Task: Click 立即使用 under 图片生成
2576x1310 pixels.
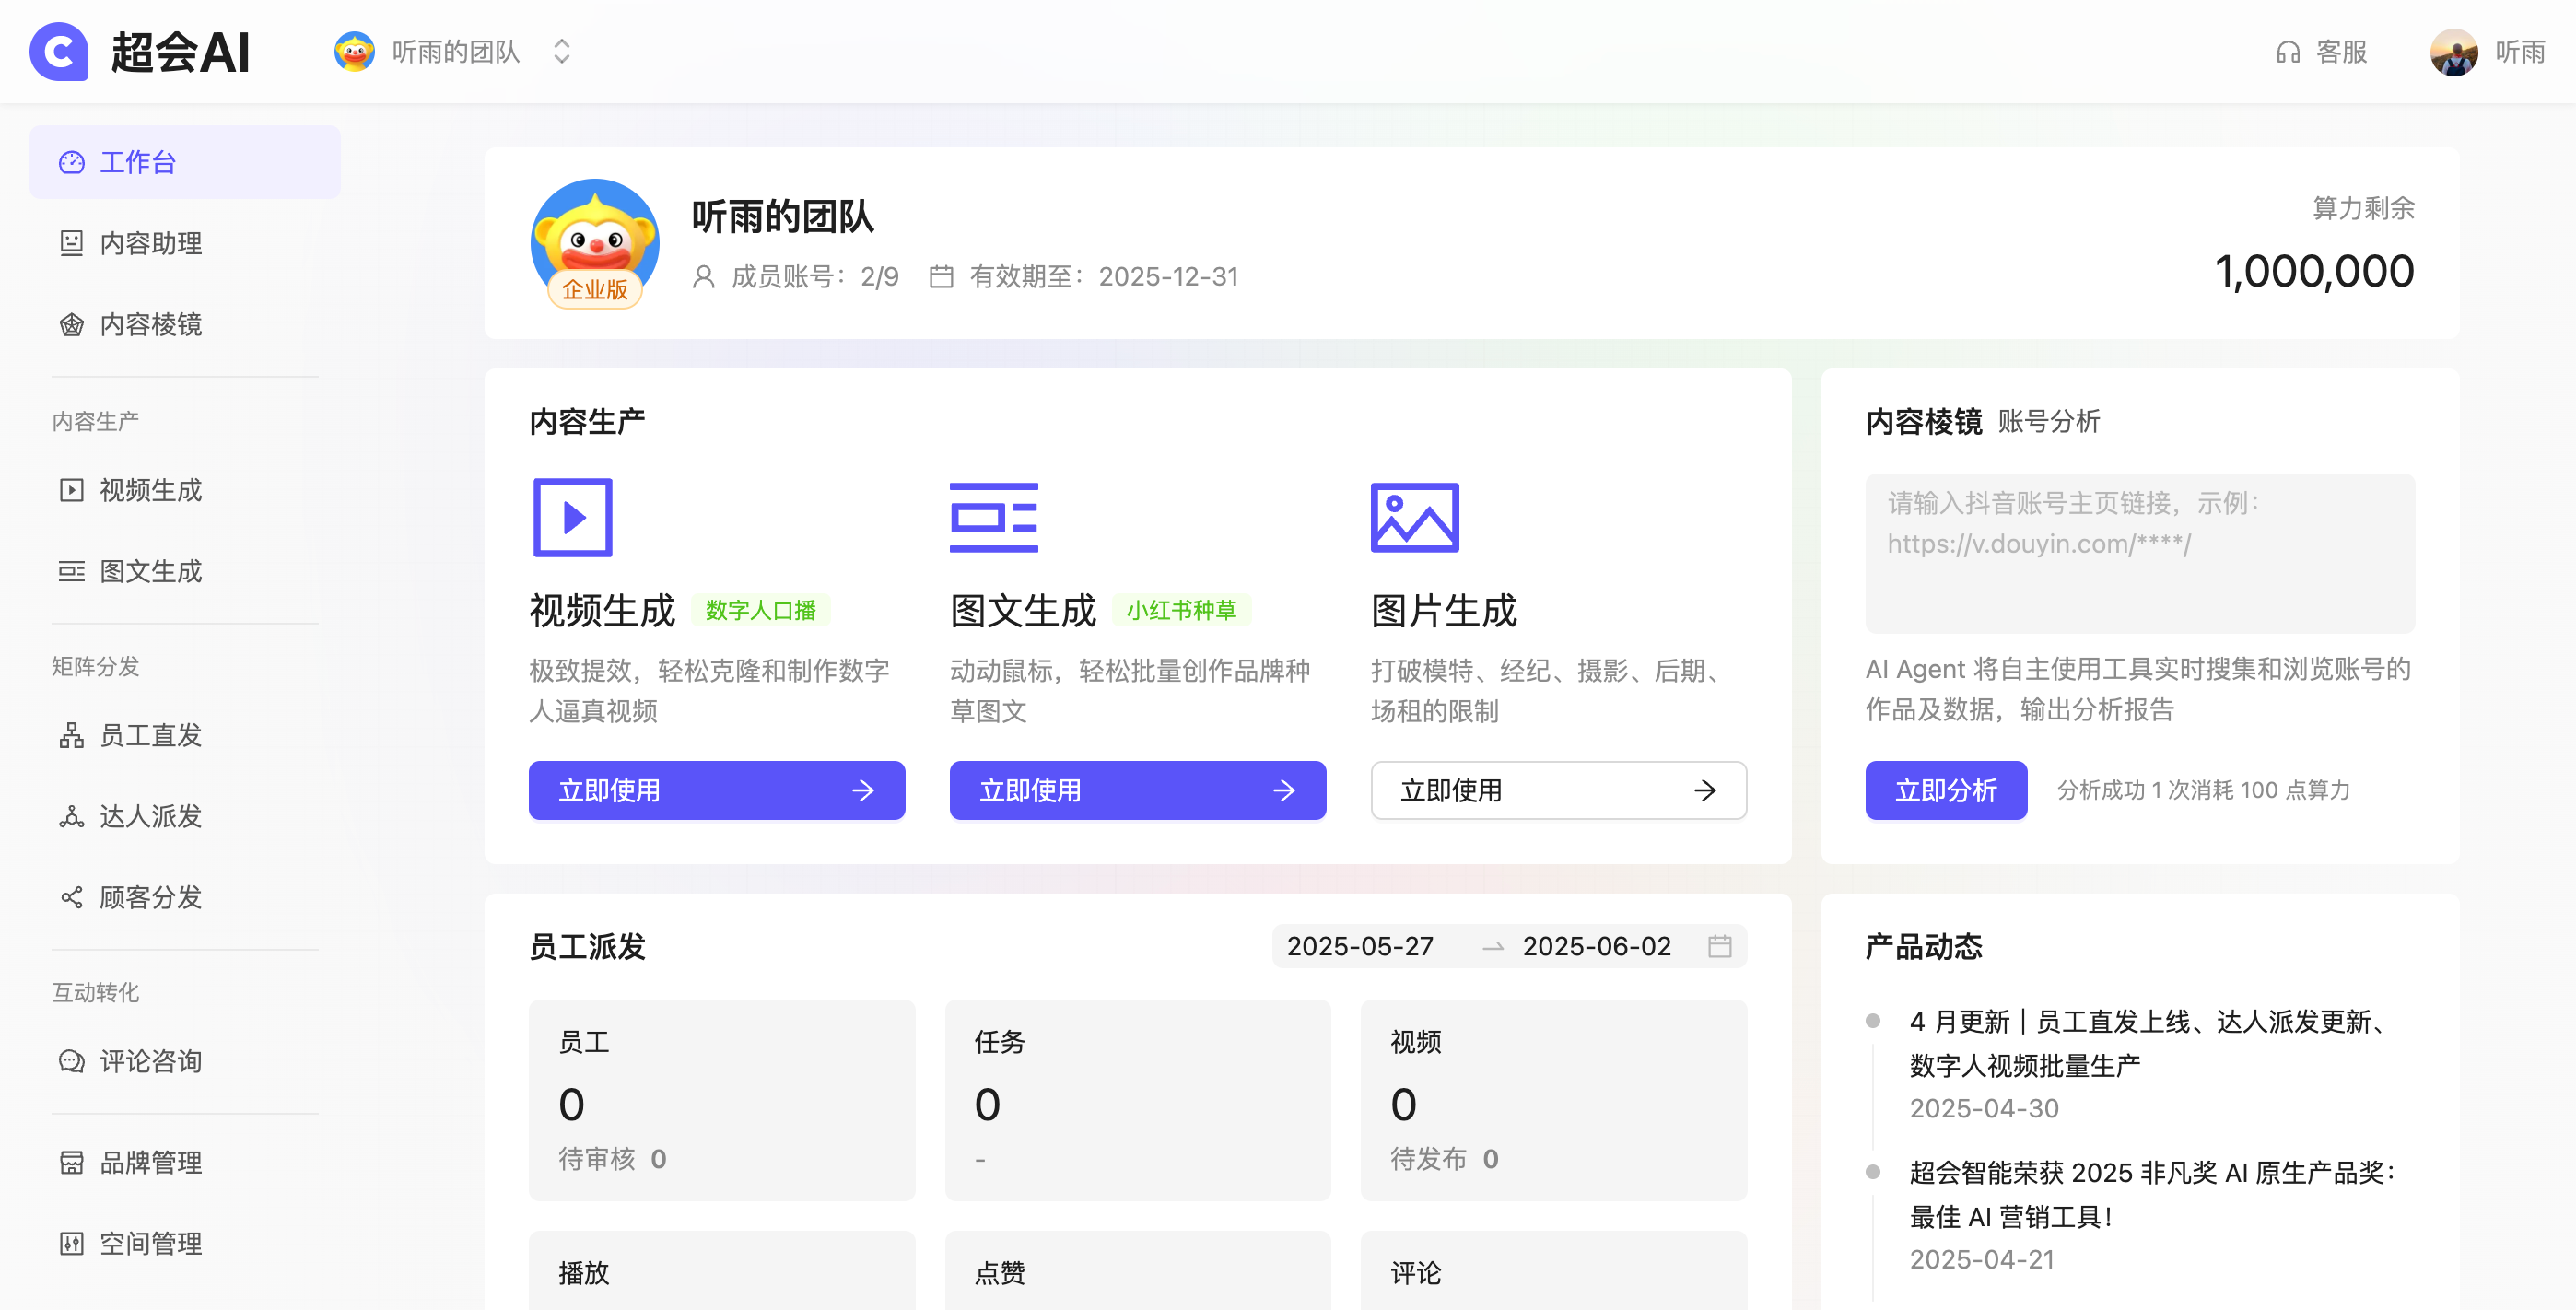Action: (x=1559, y=790)
